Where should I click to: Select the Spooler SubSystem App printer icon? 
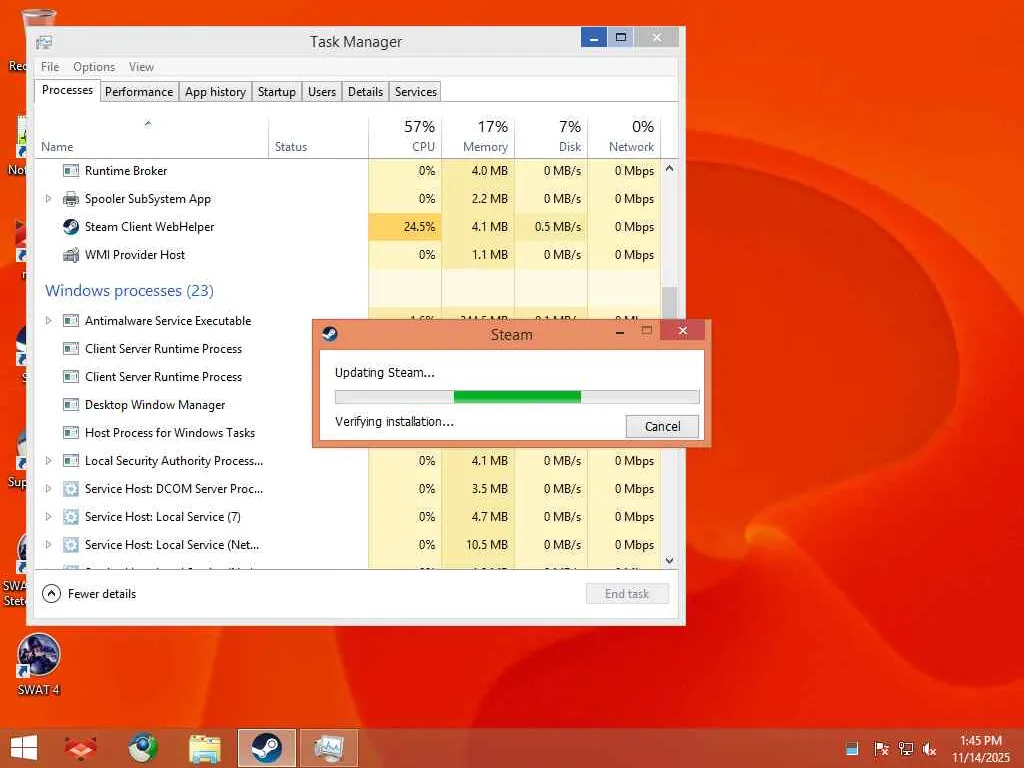[71, 199]
